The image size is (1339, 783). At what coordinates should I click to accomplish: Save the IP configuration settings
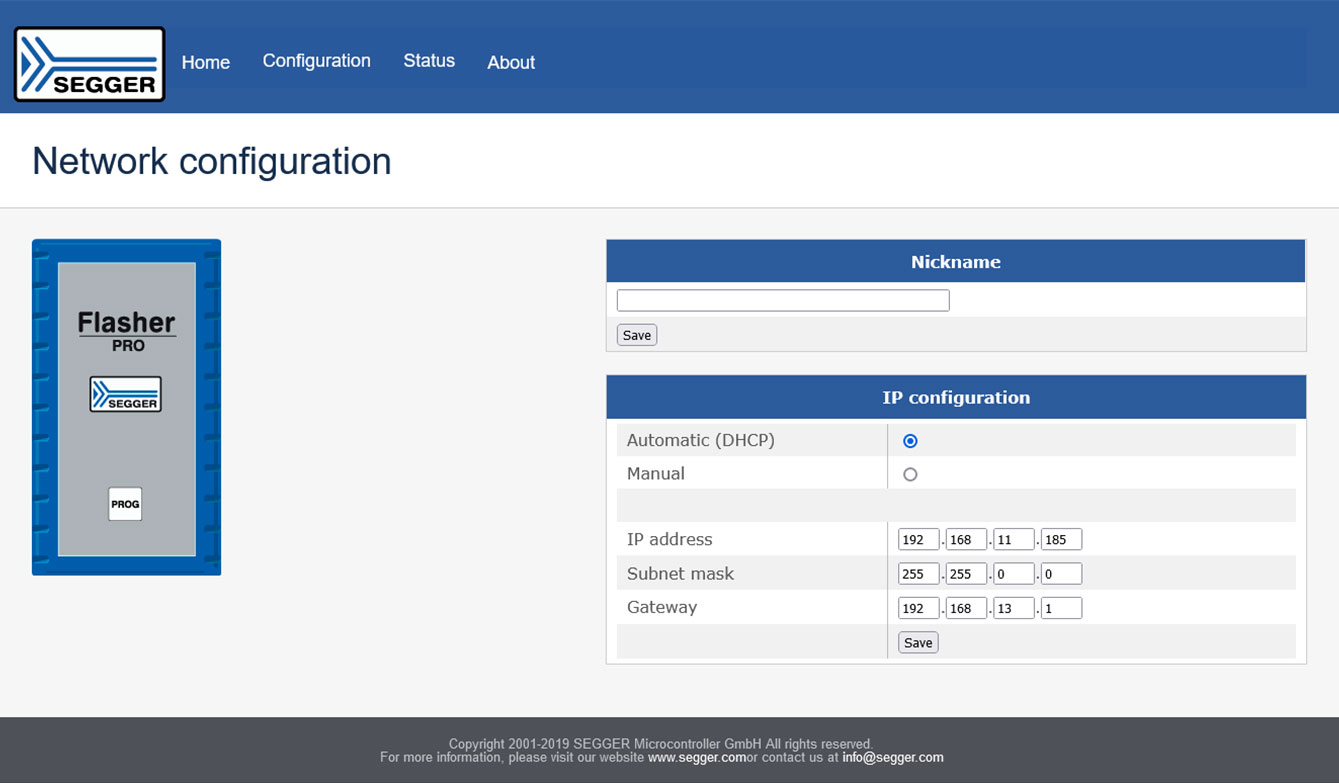tap(917, 642)
